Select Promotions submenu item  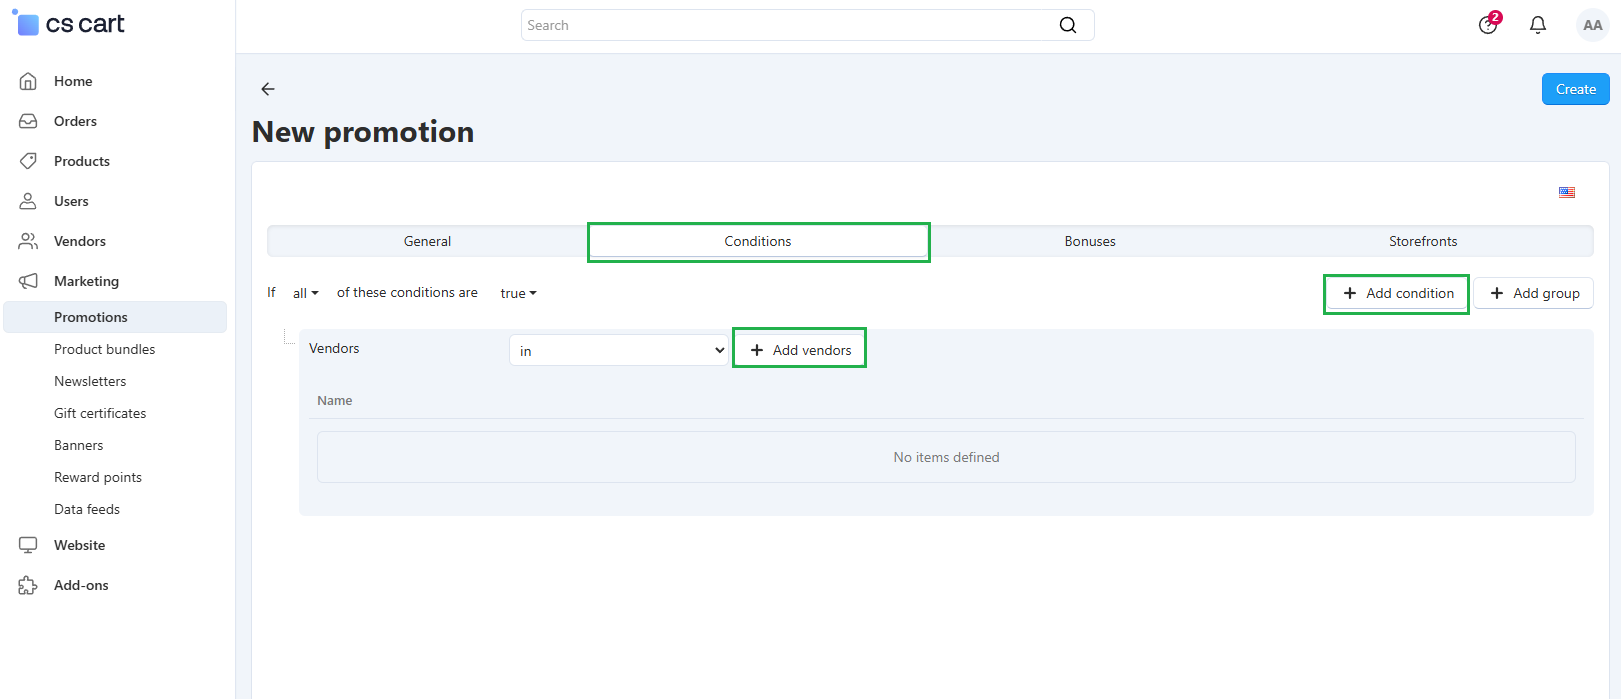(115, 317)
